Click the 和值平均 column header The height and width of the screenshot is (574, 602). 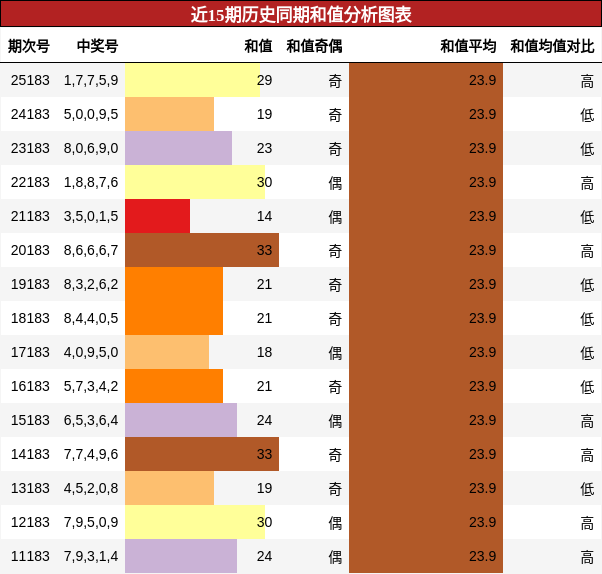468,46
